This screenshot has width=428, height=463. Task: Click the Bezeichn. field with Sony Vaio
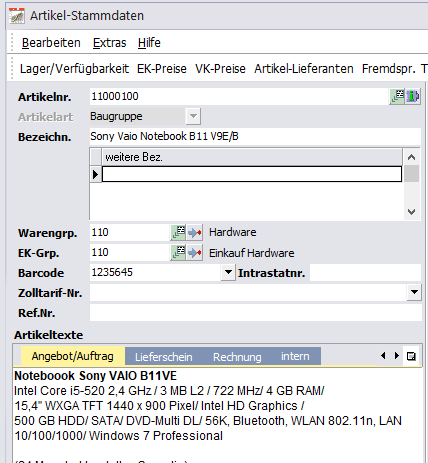point(255,136)
